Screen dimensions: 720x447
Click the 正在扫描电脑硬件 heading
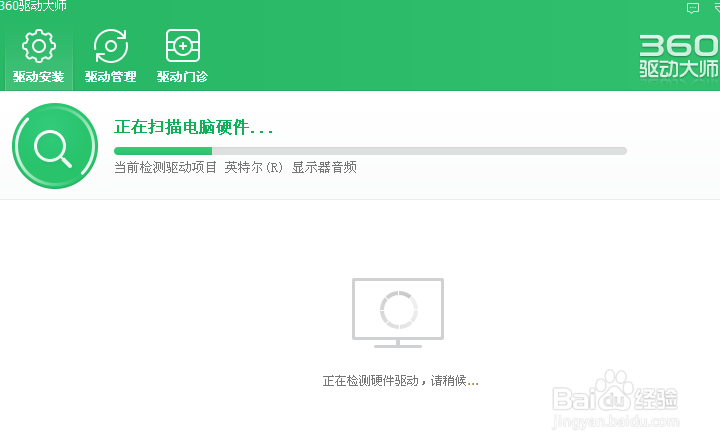(193, 127)
